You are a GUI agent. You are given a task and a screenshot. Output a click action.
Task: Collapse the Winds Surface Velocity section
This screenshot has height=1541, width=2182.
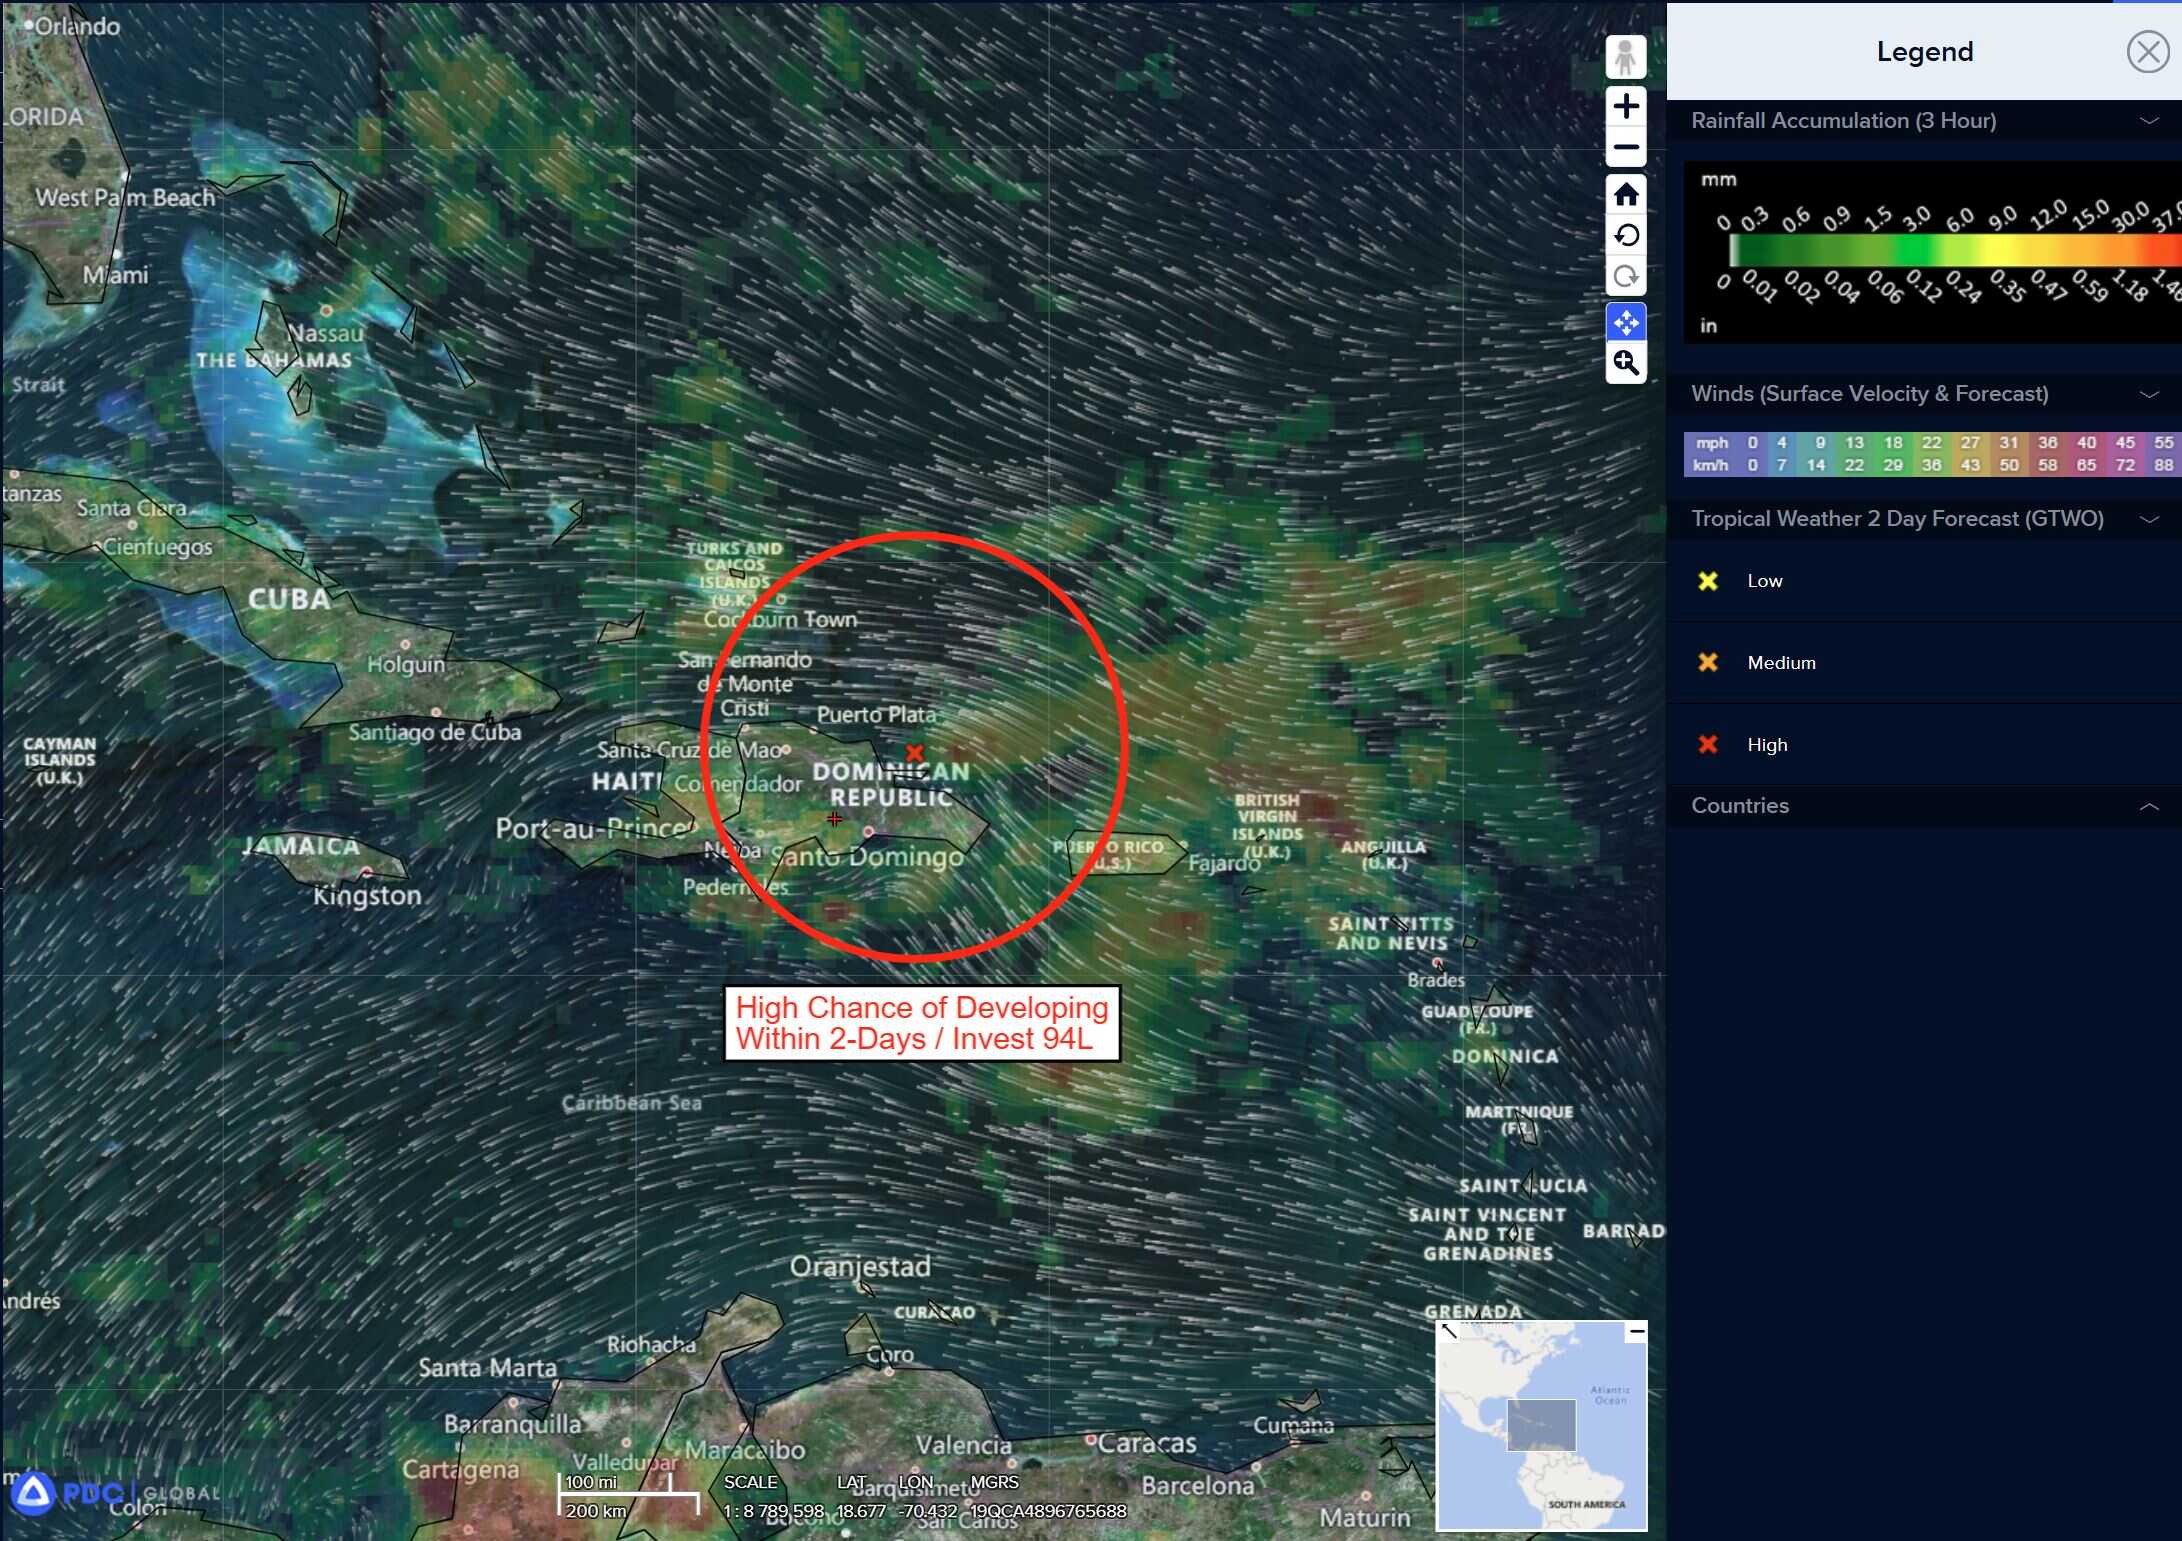click(2149, 394)
